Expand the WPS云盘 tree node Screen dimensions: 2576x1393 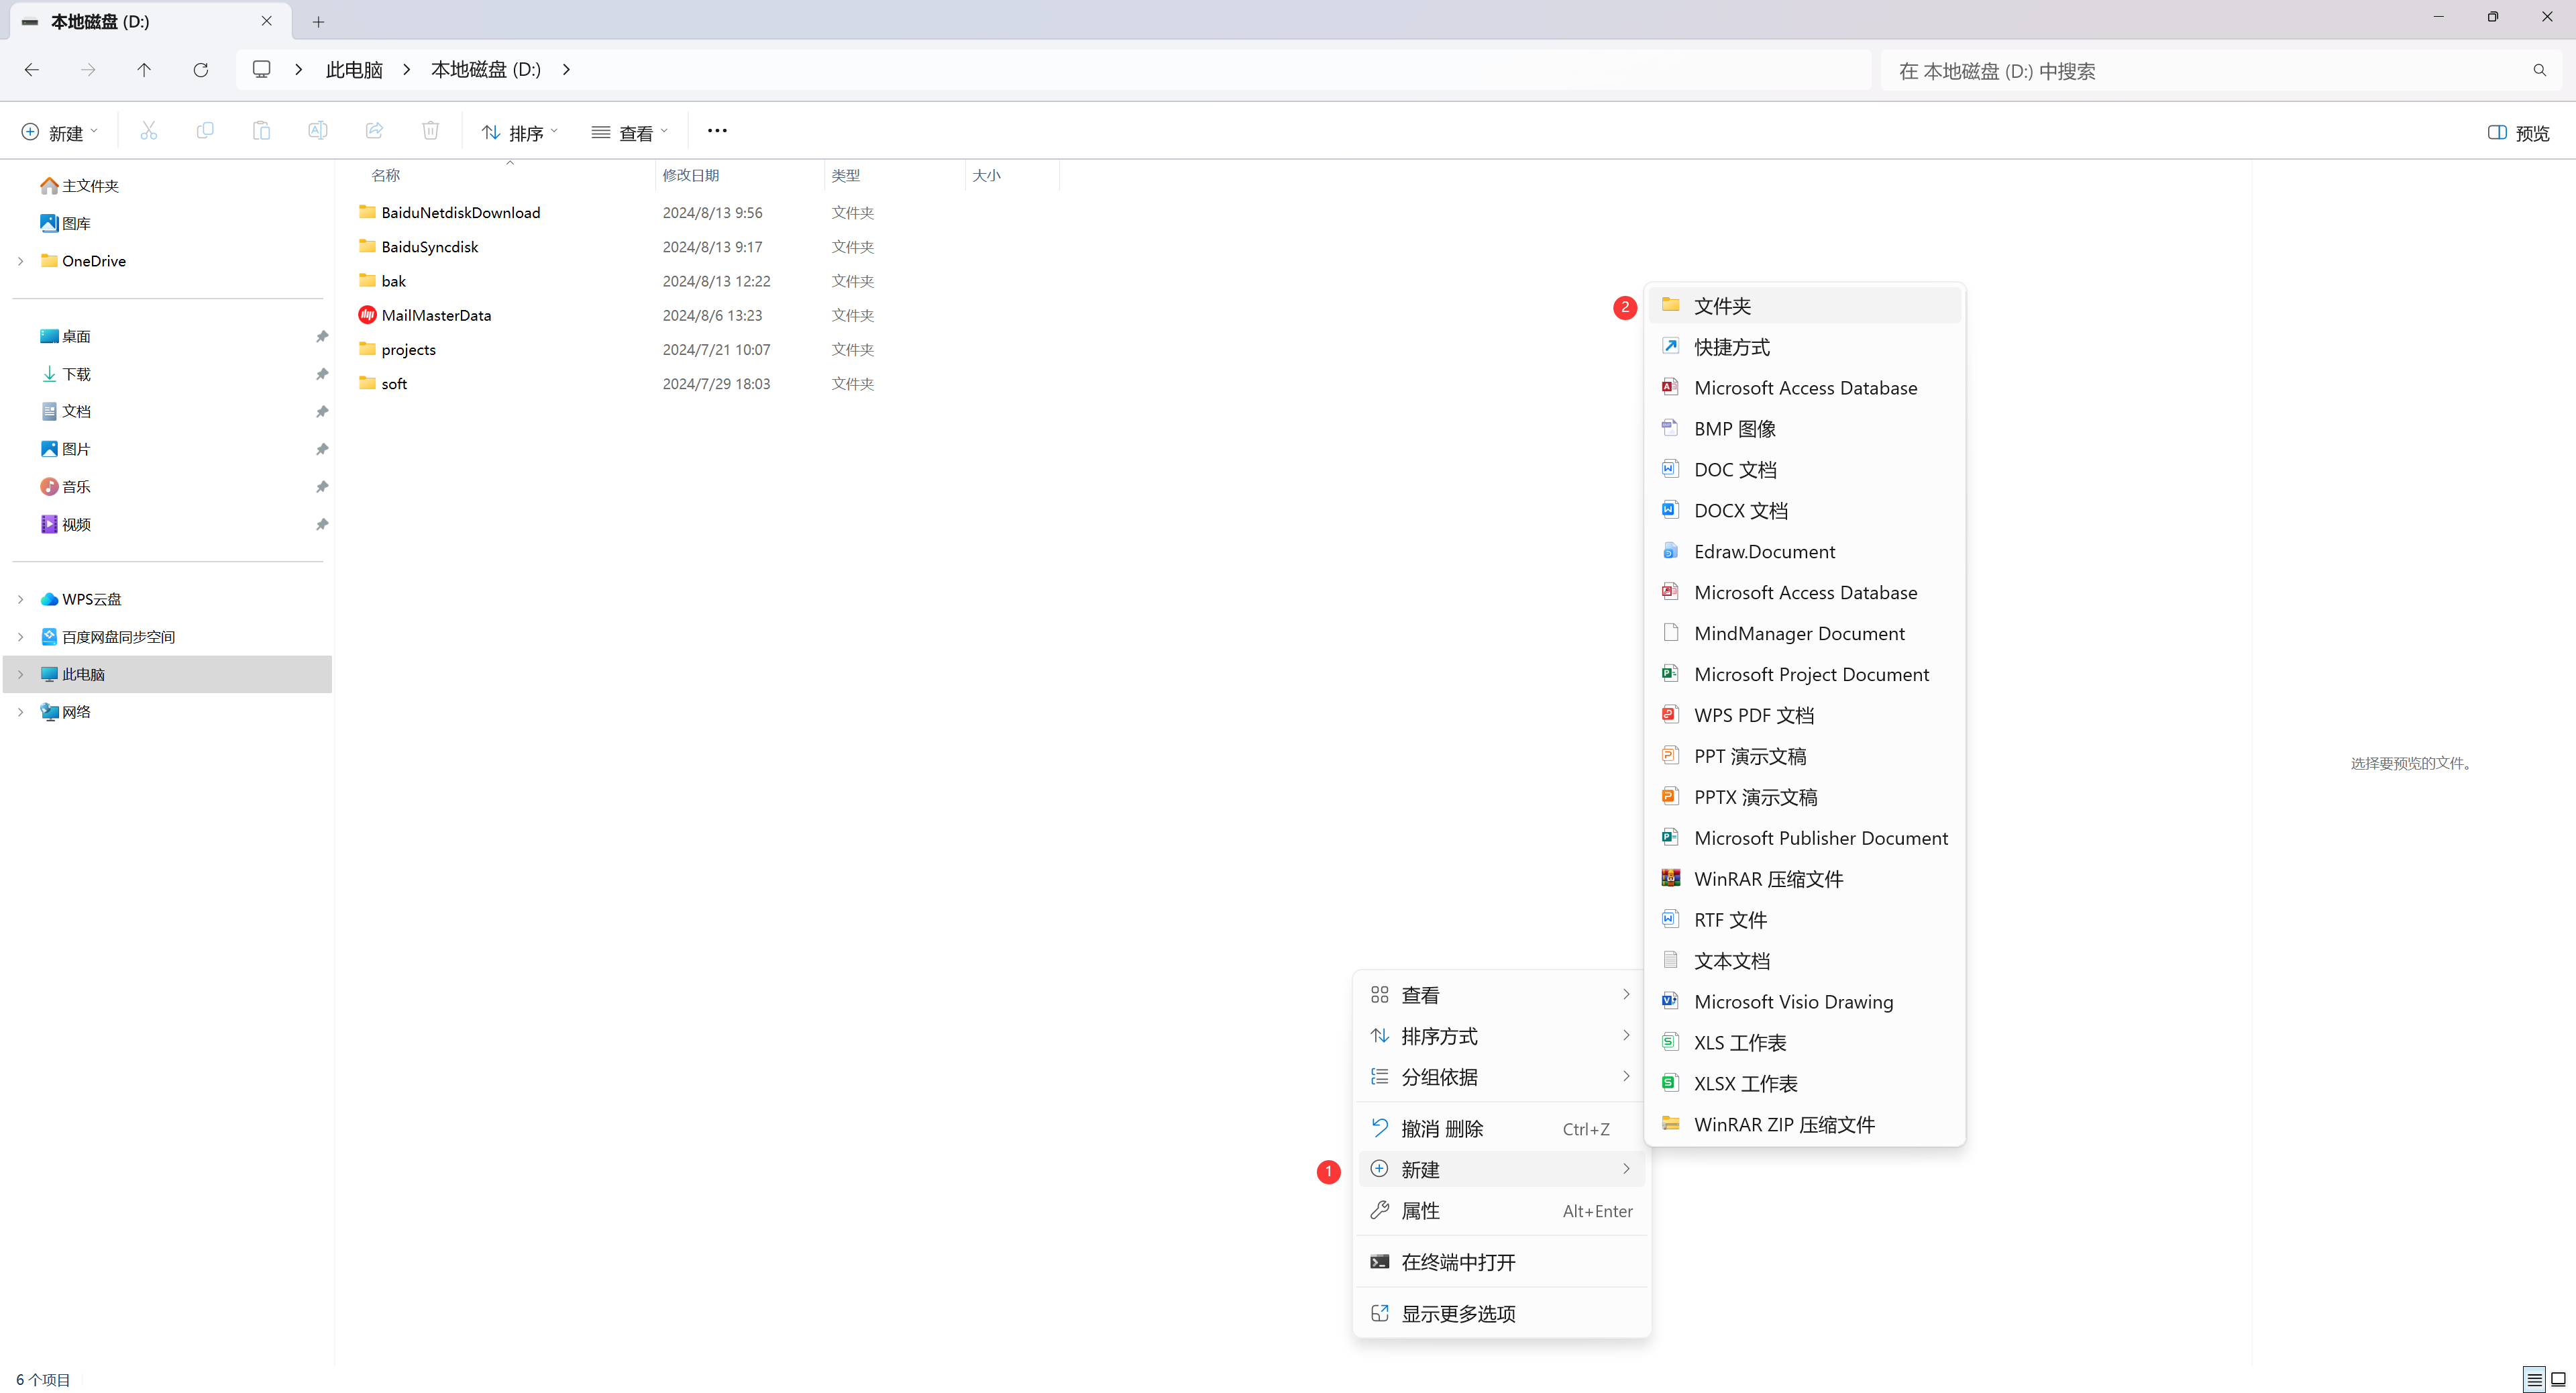[21, 599]
